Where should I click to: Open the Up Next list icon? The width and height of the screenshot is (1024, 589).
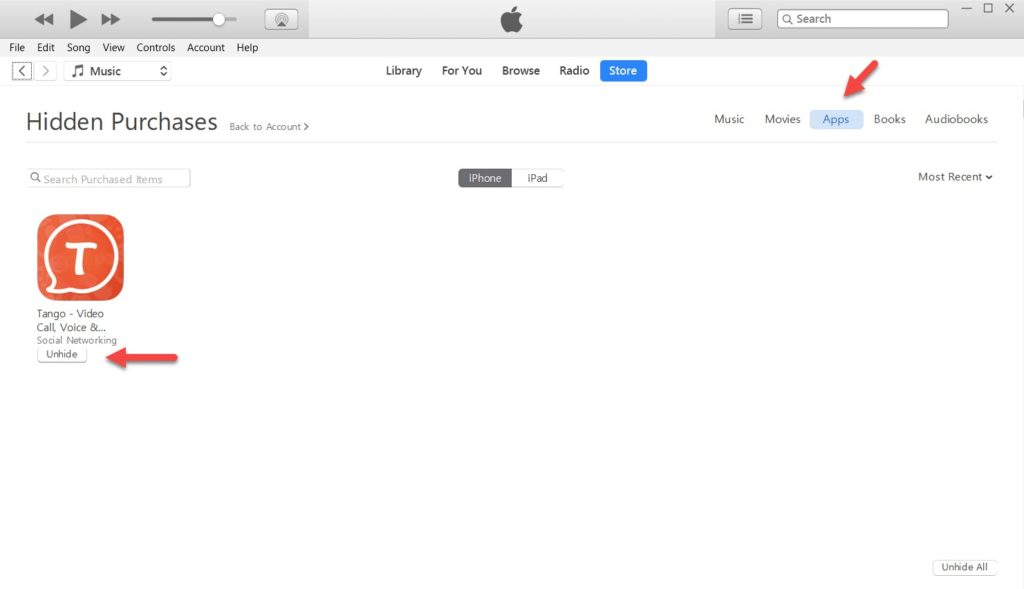point(744,18)
